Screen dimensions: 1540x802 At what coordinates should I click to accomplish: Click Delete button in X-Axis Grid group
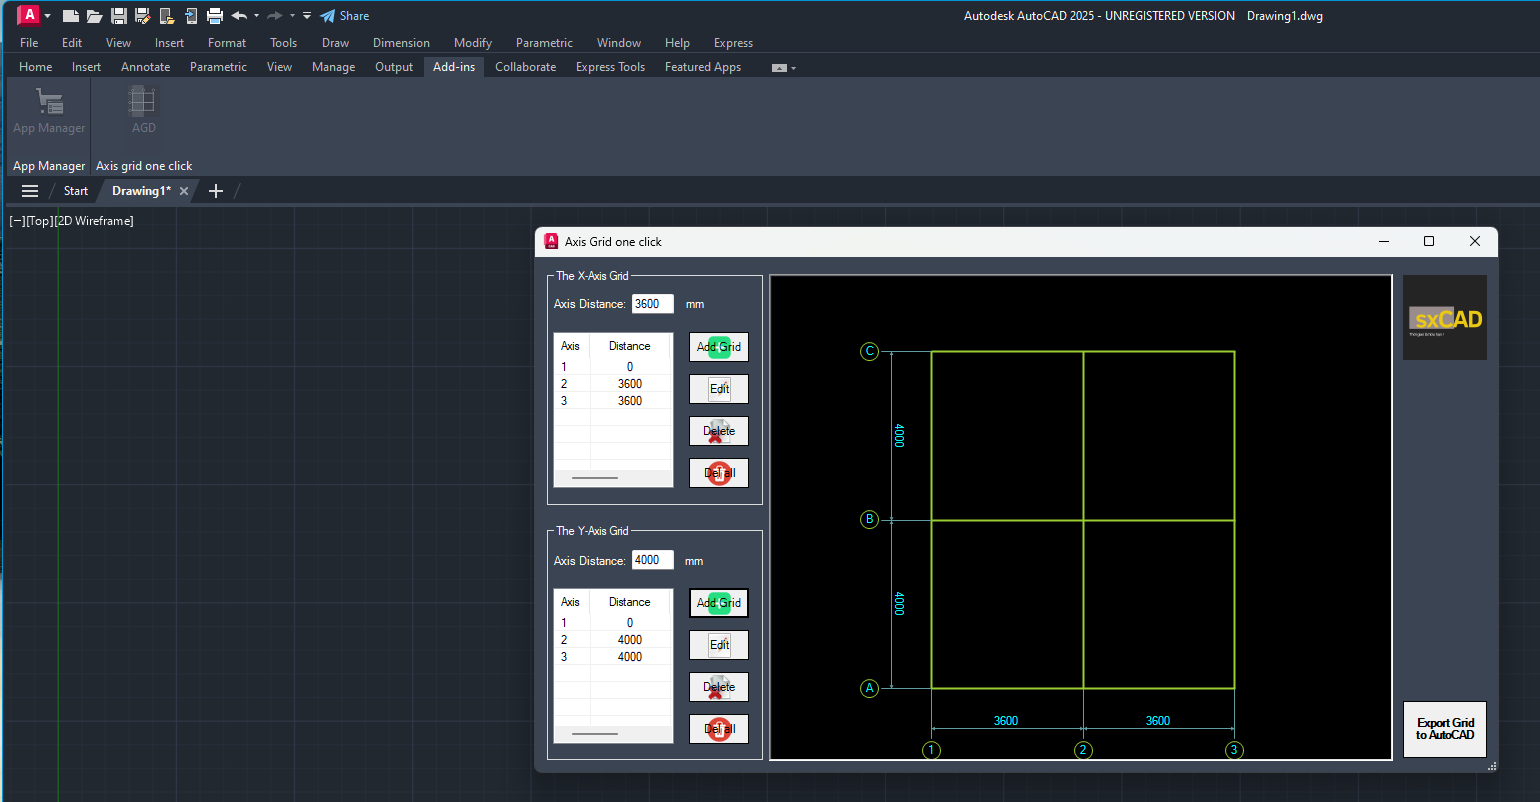(719, 431)
